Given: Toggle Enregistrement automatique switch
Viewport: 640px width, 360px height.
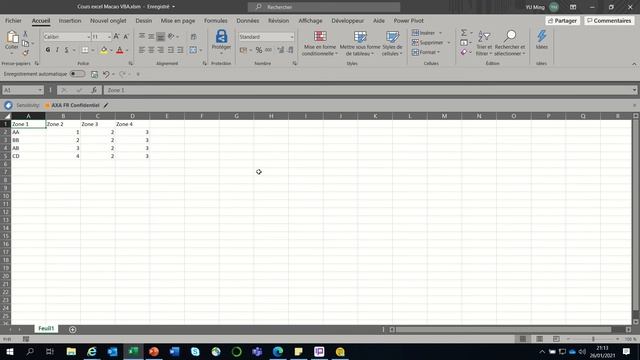Looking at the screenshot, I should tap(77, 74).
